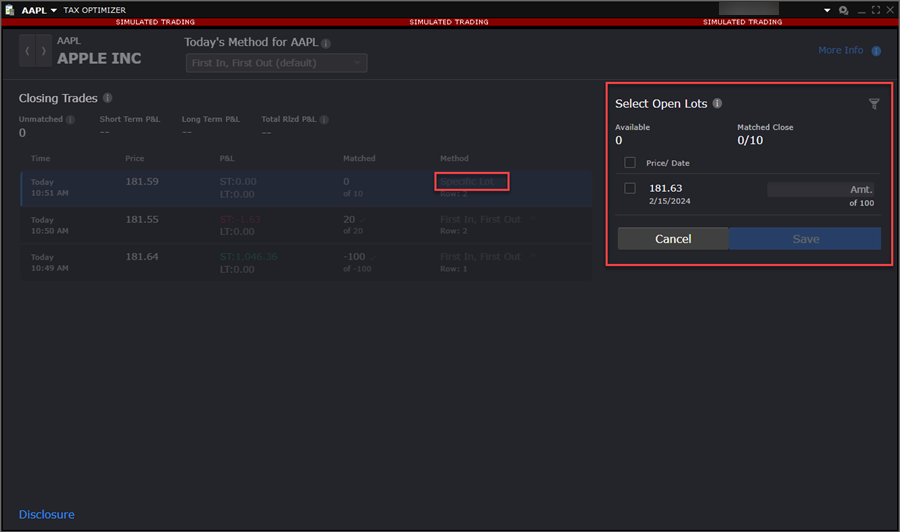Image resolution: width=900 pixels, height=532 pixels.
Task: Open Specific Lot method dropdown for 181.59 trade
Action: pyautogui.click(x=472, y=181)
